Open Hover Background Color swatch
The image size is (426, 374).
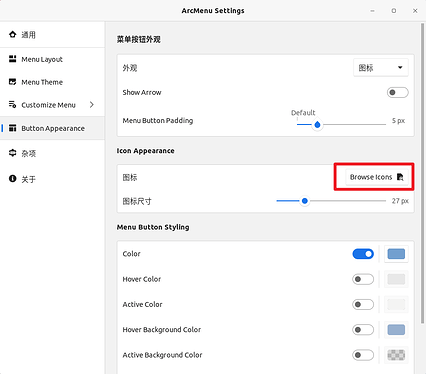pyautogui.click(x=396, y=330)
